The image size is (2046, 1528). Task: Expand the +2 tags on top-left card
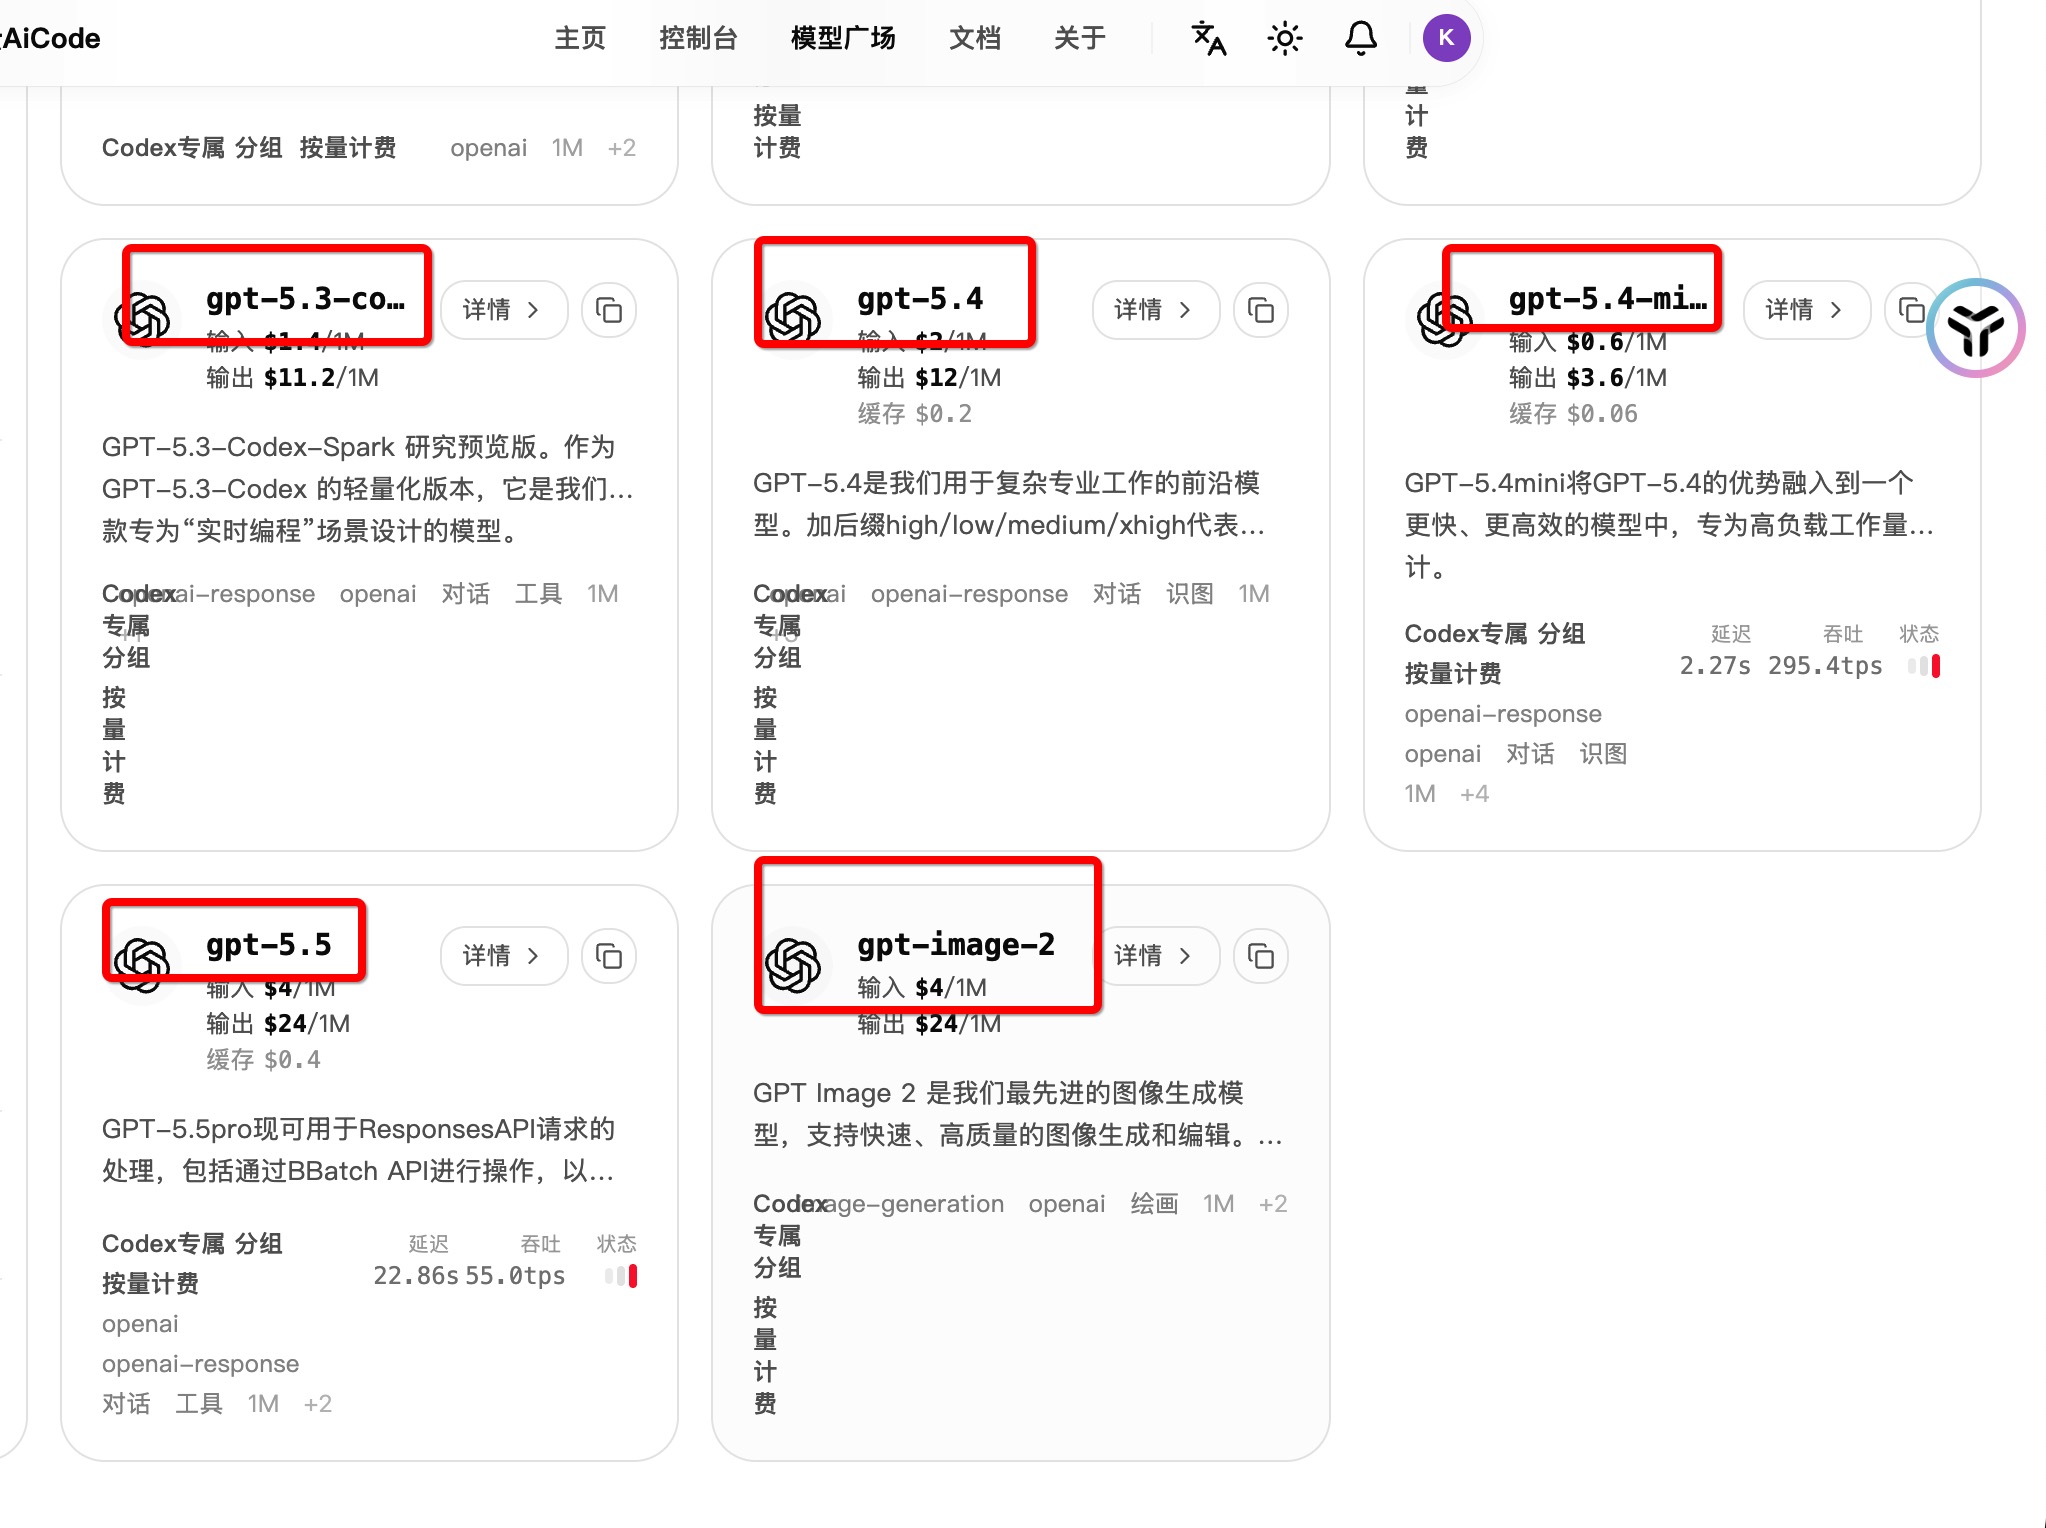click(x=622, y=148)
